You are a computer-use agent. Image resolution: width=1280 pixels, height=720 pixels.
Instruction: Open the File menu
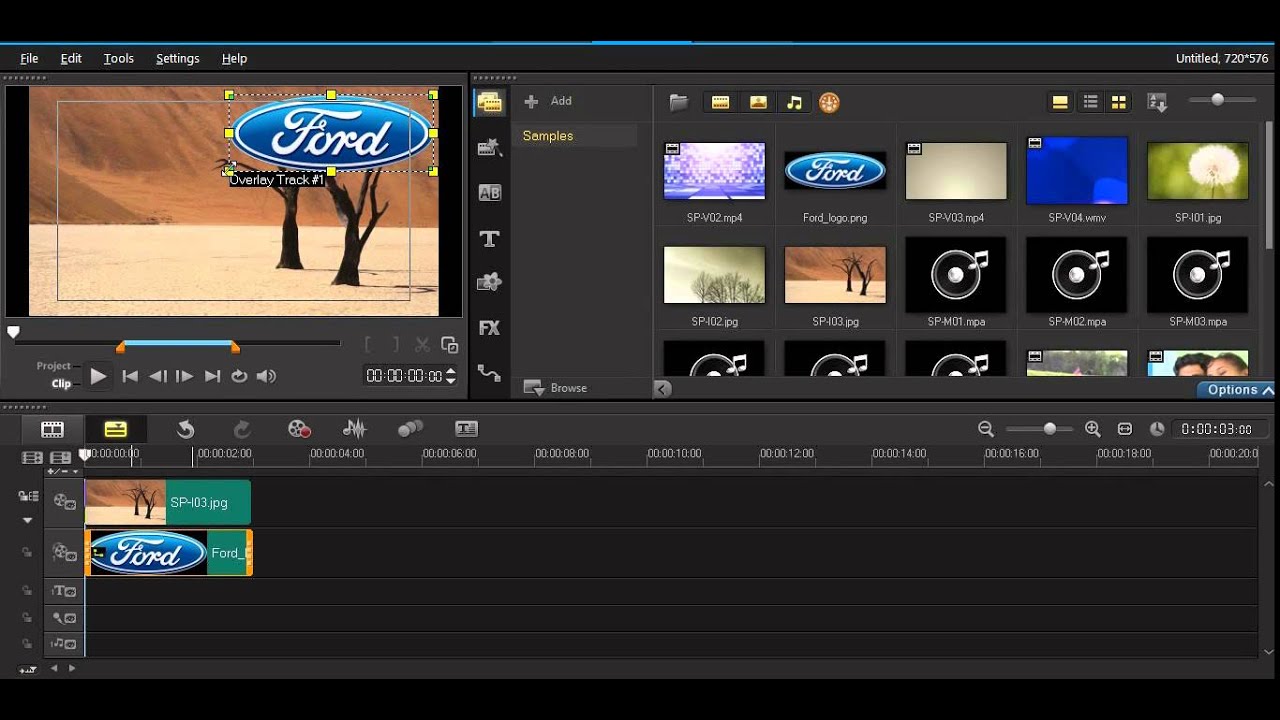tap(29, 58)
